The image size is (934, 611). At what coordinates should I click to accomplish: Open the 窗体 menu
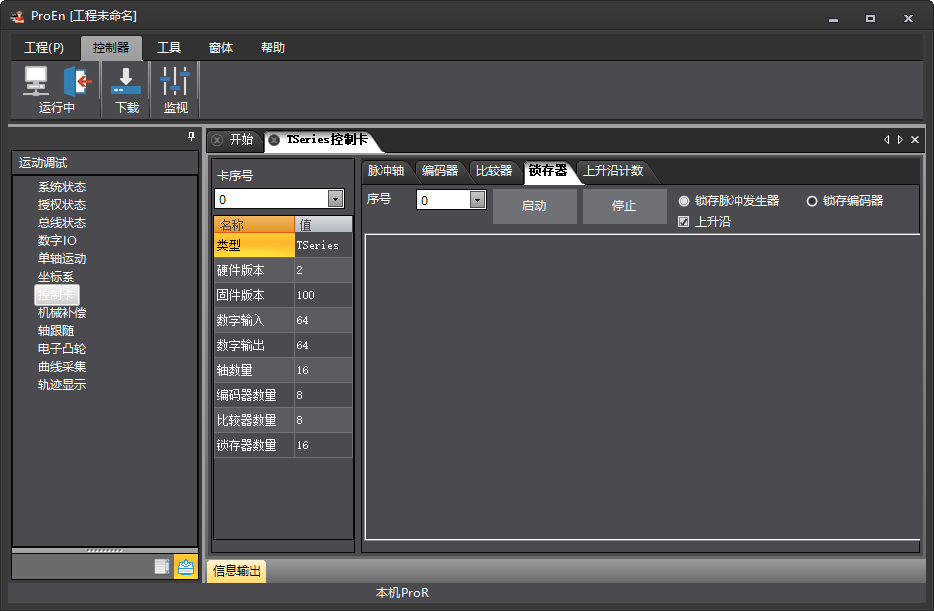(x=221, y=48)
